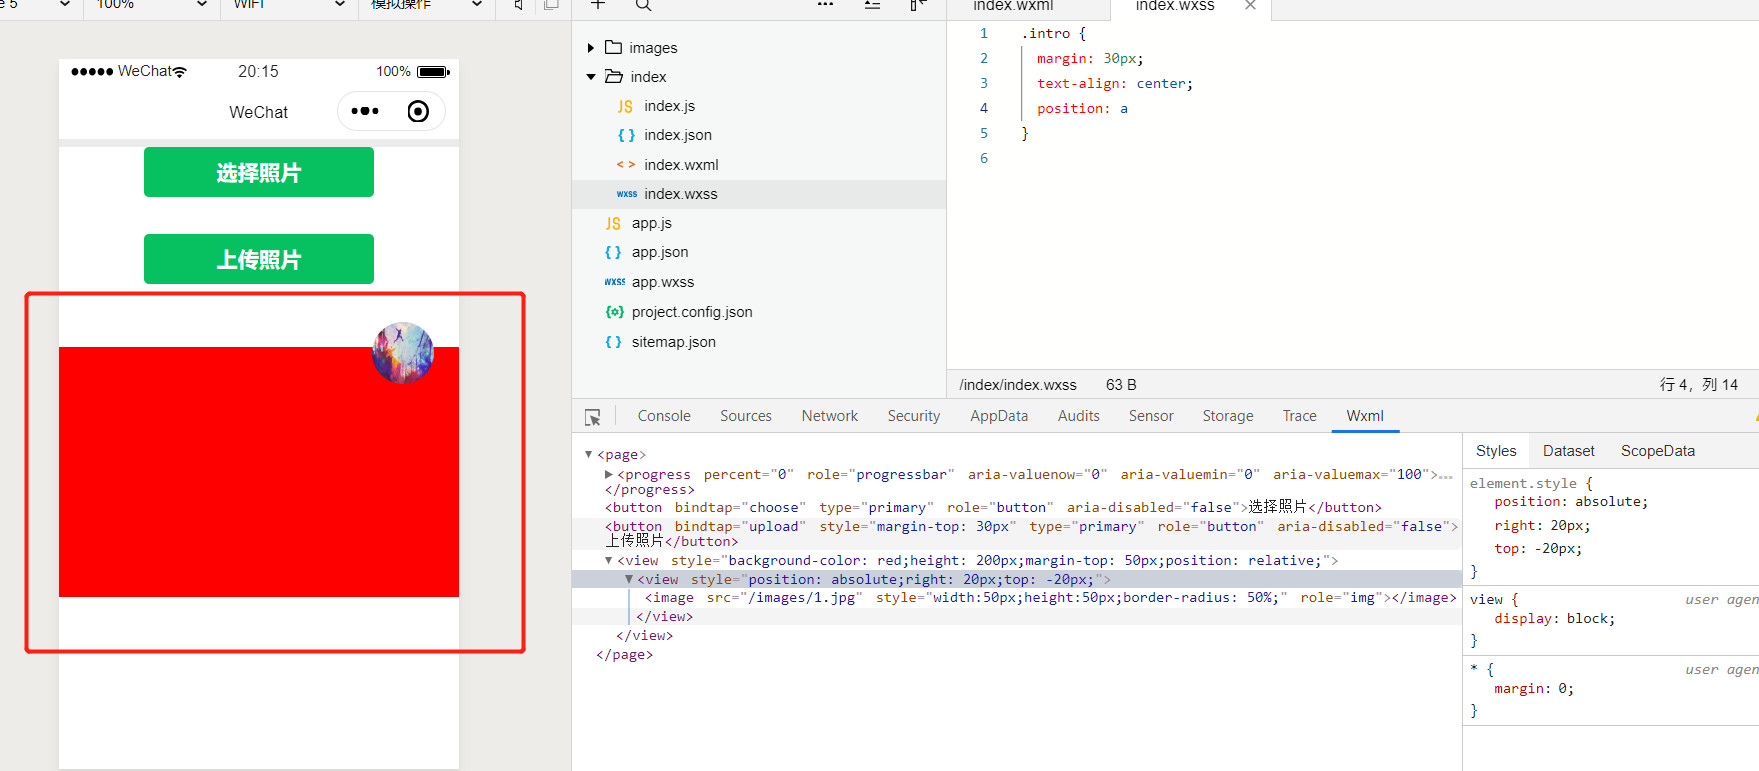1759x771 pixels.
Task: Click the angle-bracket icon beside index.wxml
Action: [626, 165]
